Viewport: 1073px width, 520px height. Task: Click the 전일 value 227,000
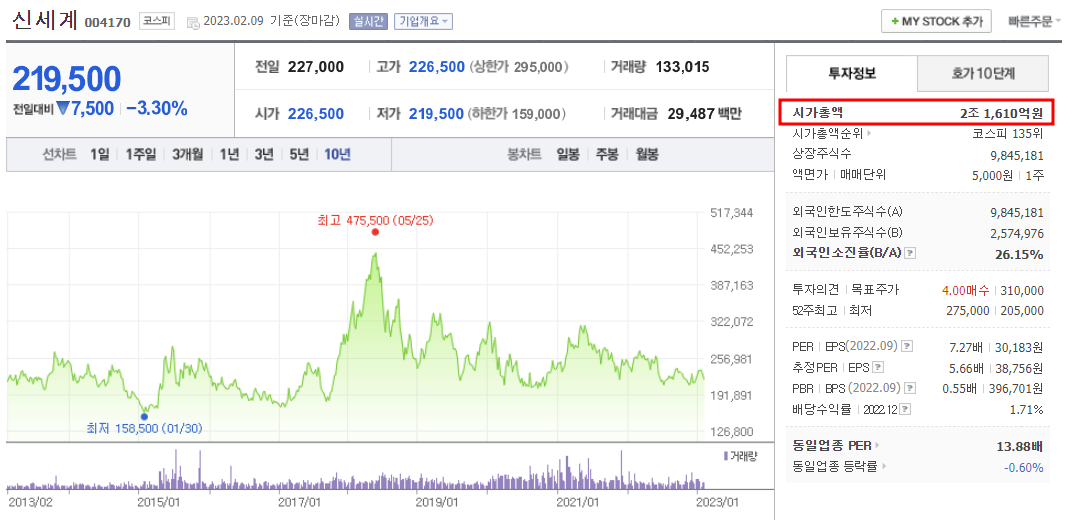[315, 67]
